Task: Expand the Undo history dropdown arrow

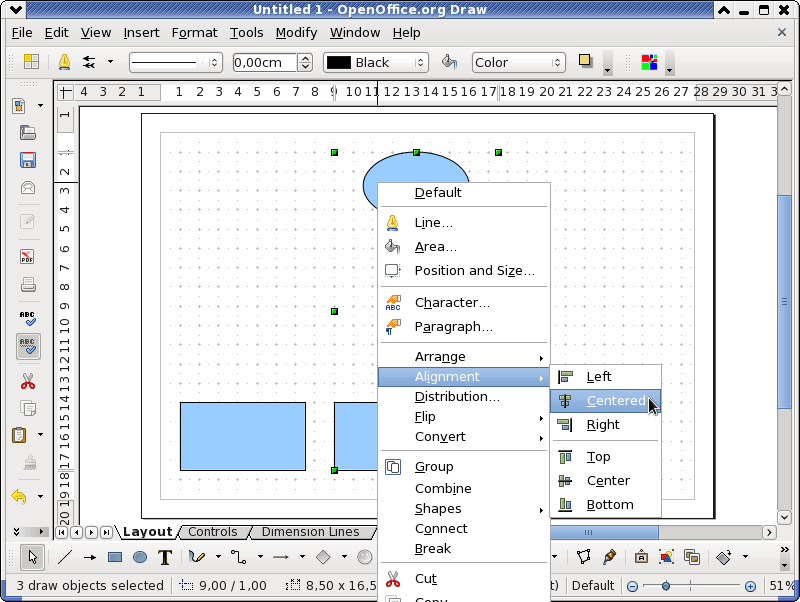Action: tap(40, 496)
